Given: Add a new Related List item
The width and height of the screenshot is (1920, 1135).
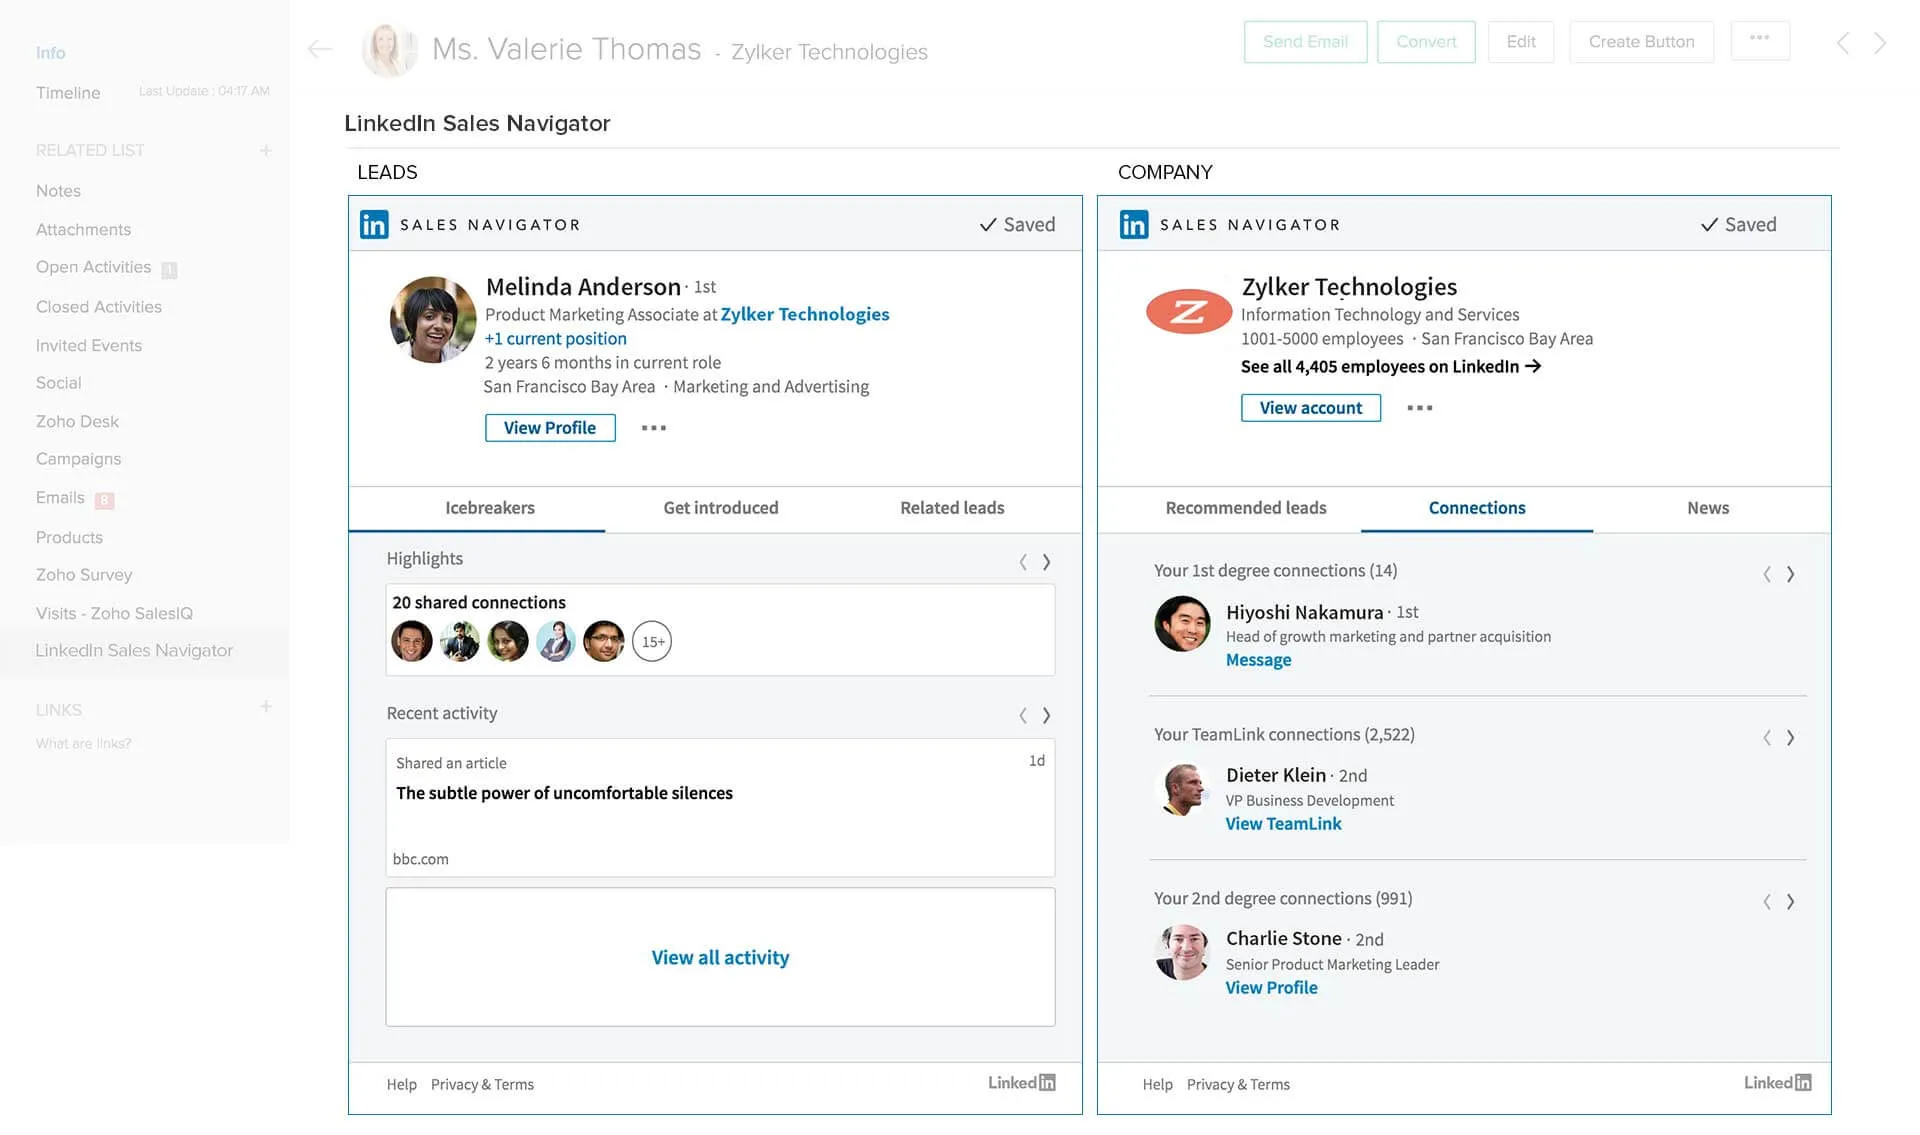Looking at the screenshot, I should [x=266, y=150].
